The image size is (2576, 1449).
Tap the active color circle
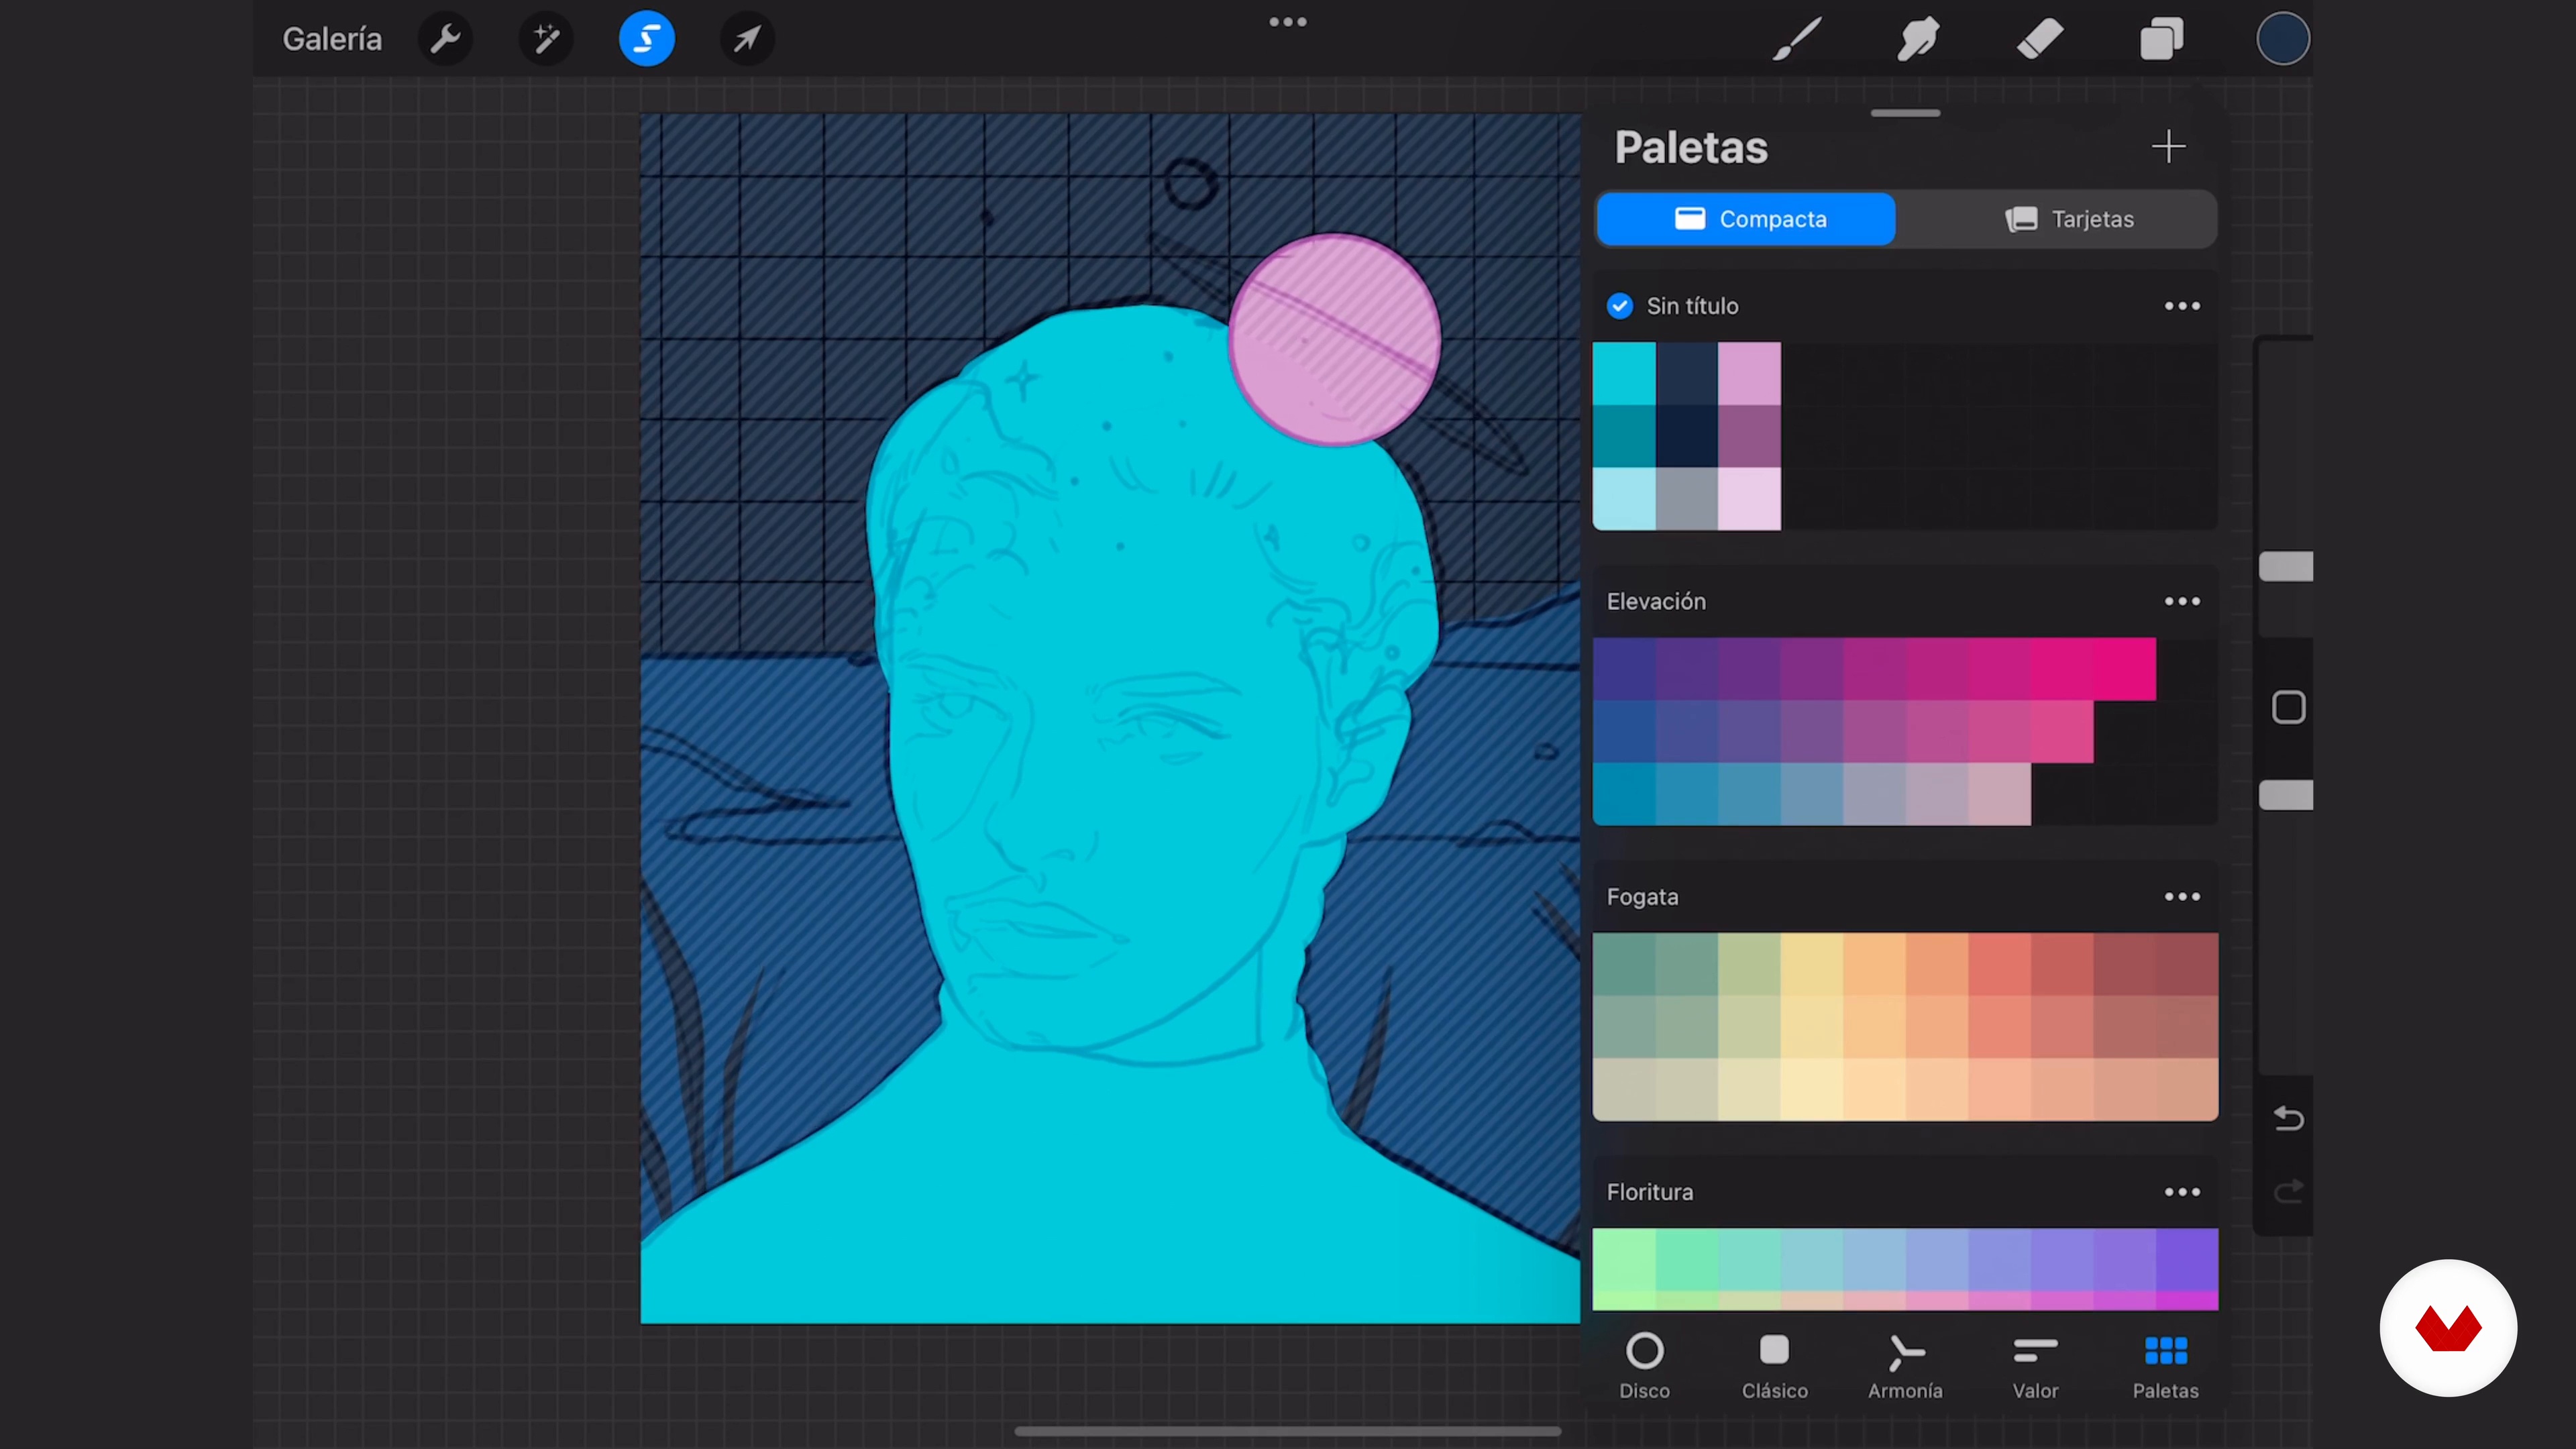click(x=2283, y=39)
